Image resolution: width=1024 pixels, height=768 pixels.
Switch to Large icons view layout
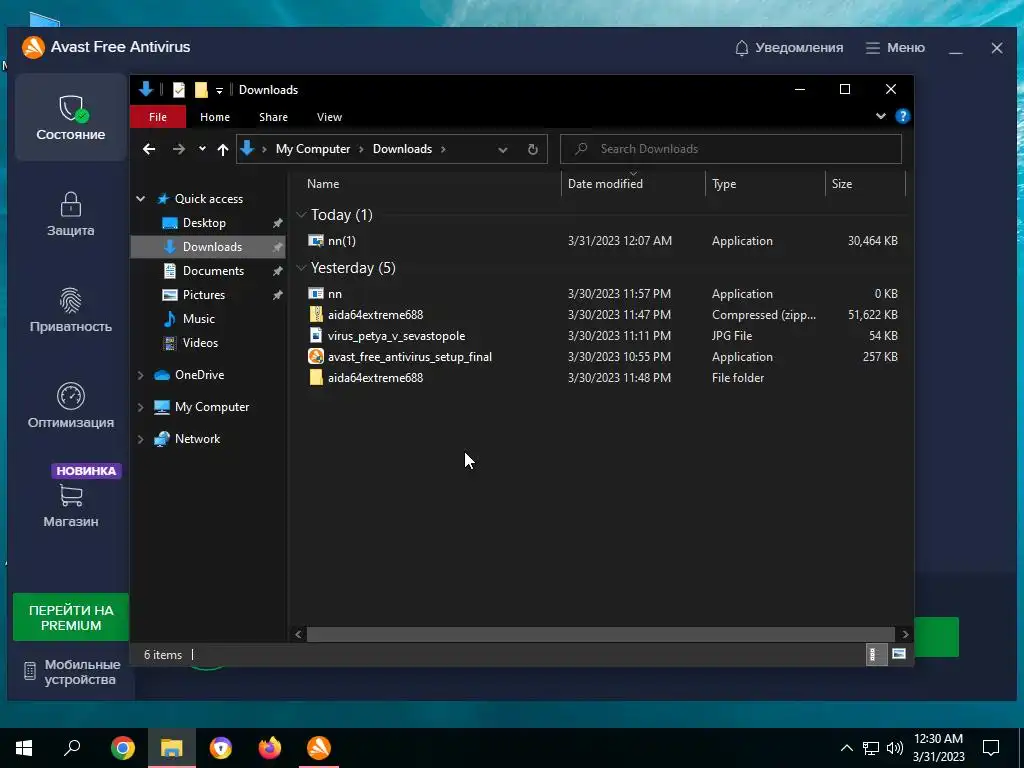[x=899, y=654]
